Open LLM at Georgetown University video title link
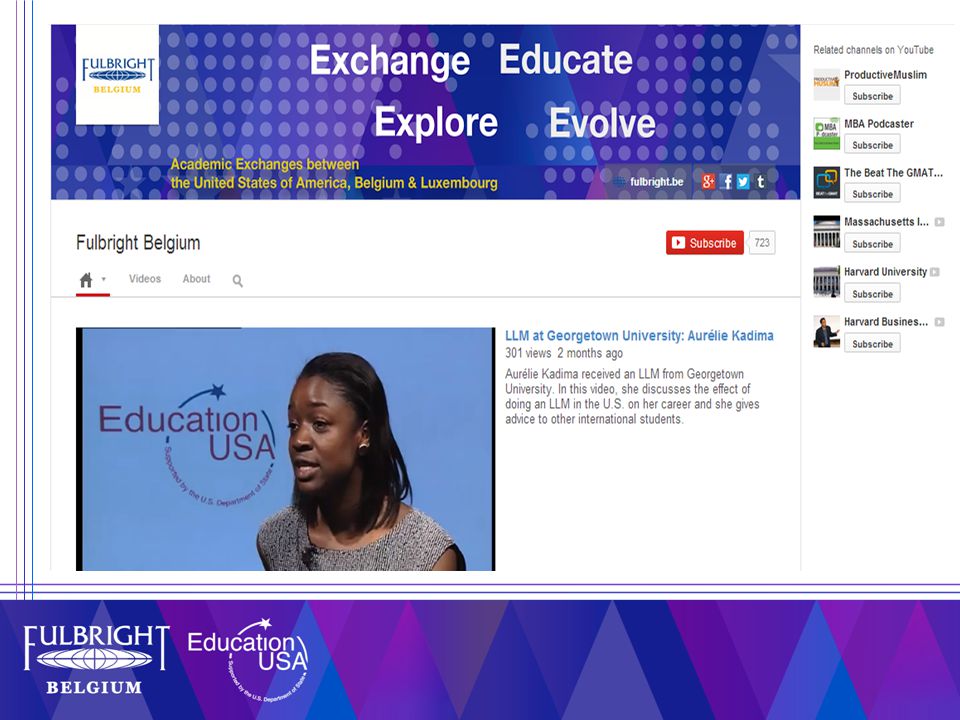The height and width of the screenshot is (720, 960). 639,336
